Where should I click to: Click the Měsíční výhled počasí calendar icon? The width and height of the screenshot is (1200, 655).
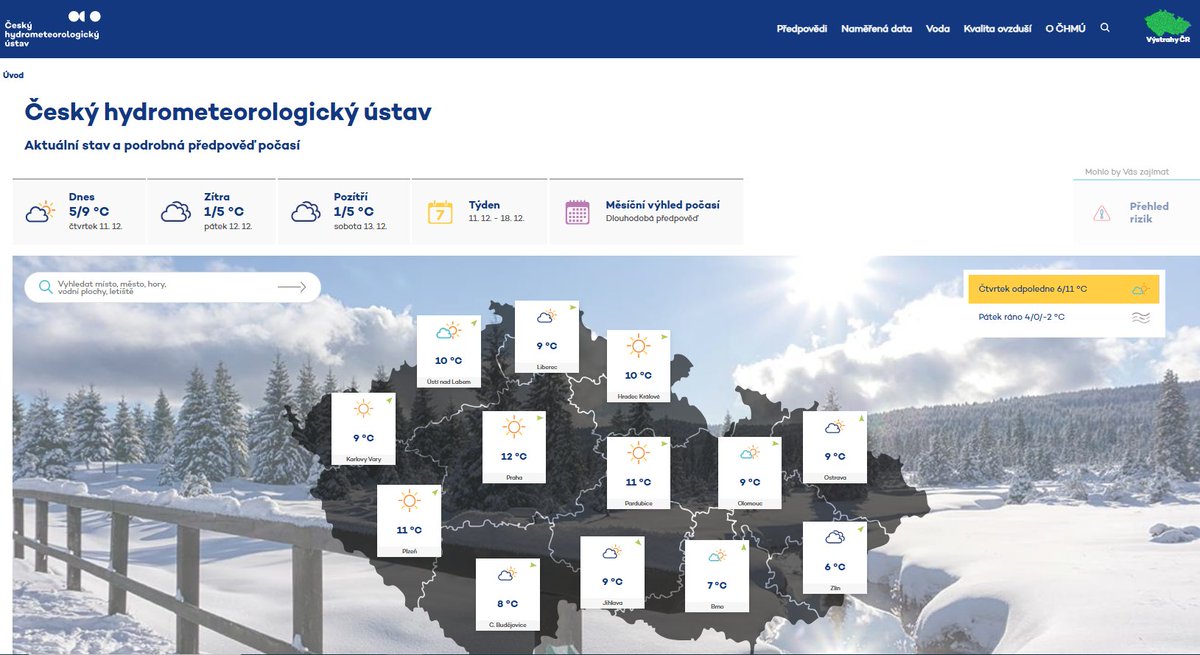[576, 211]
